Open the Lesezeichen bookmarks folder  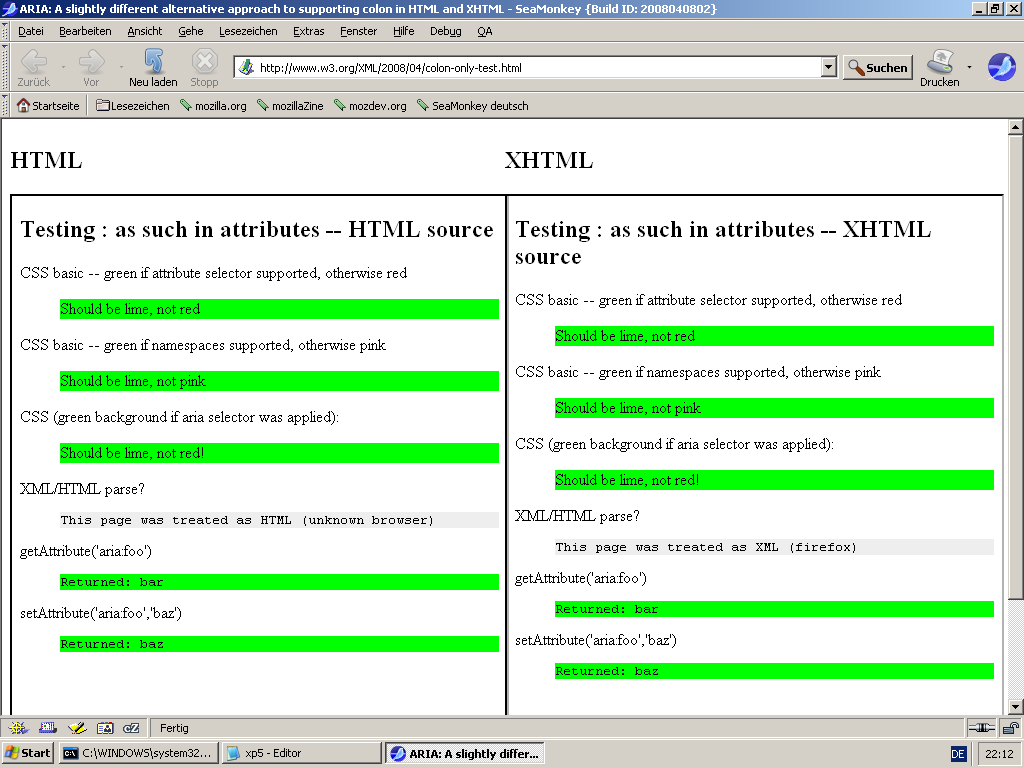[x=133, y=106]
